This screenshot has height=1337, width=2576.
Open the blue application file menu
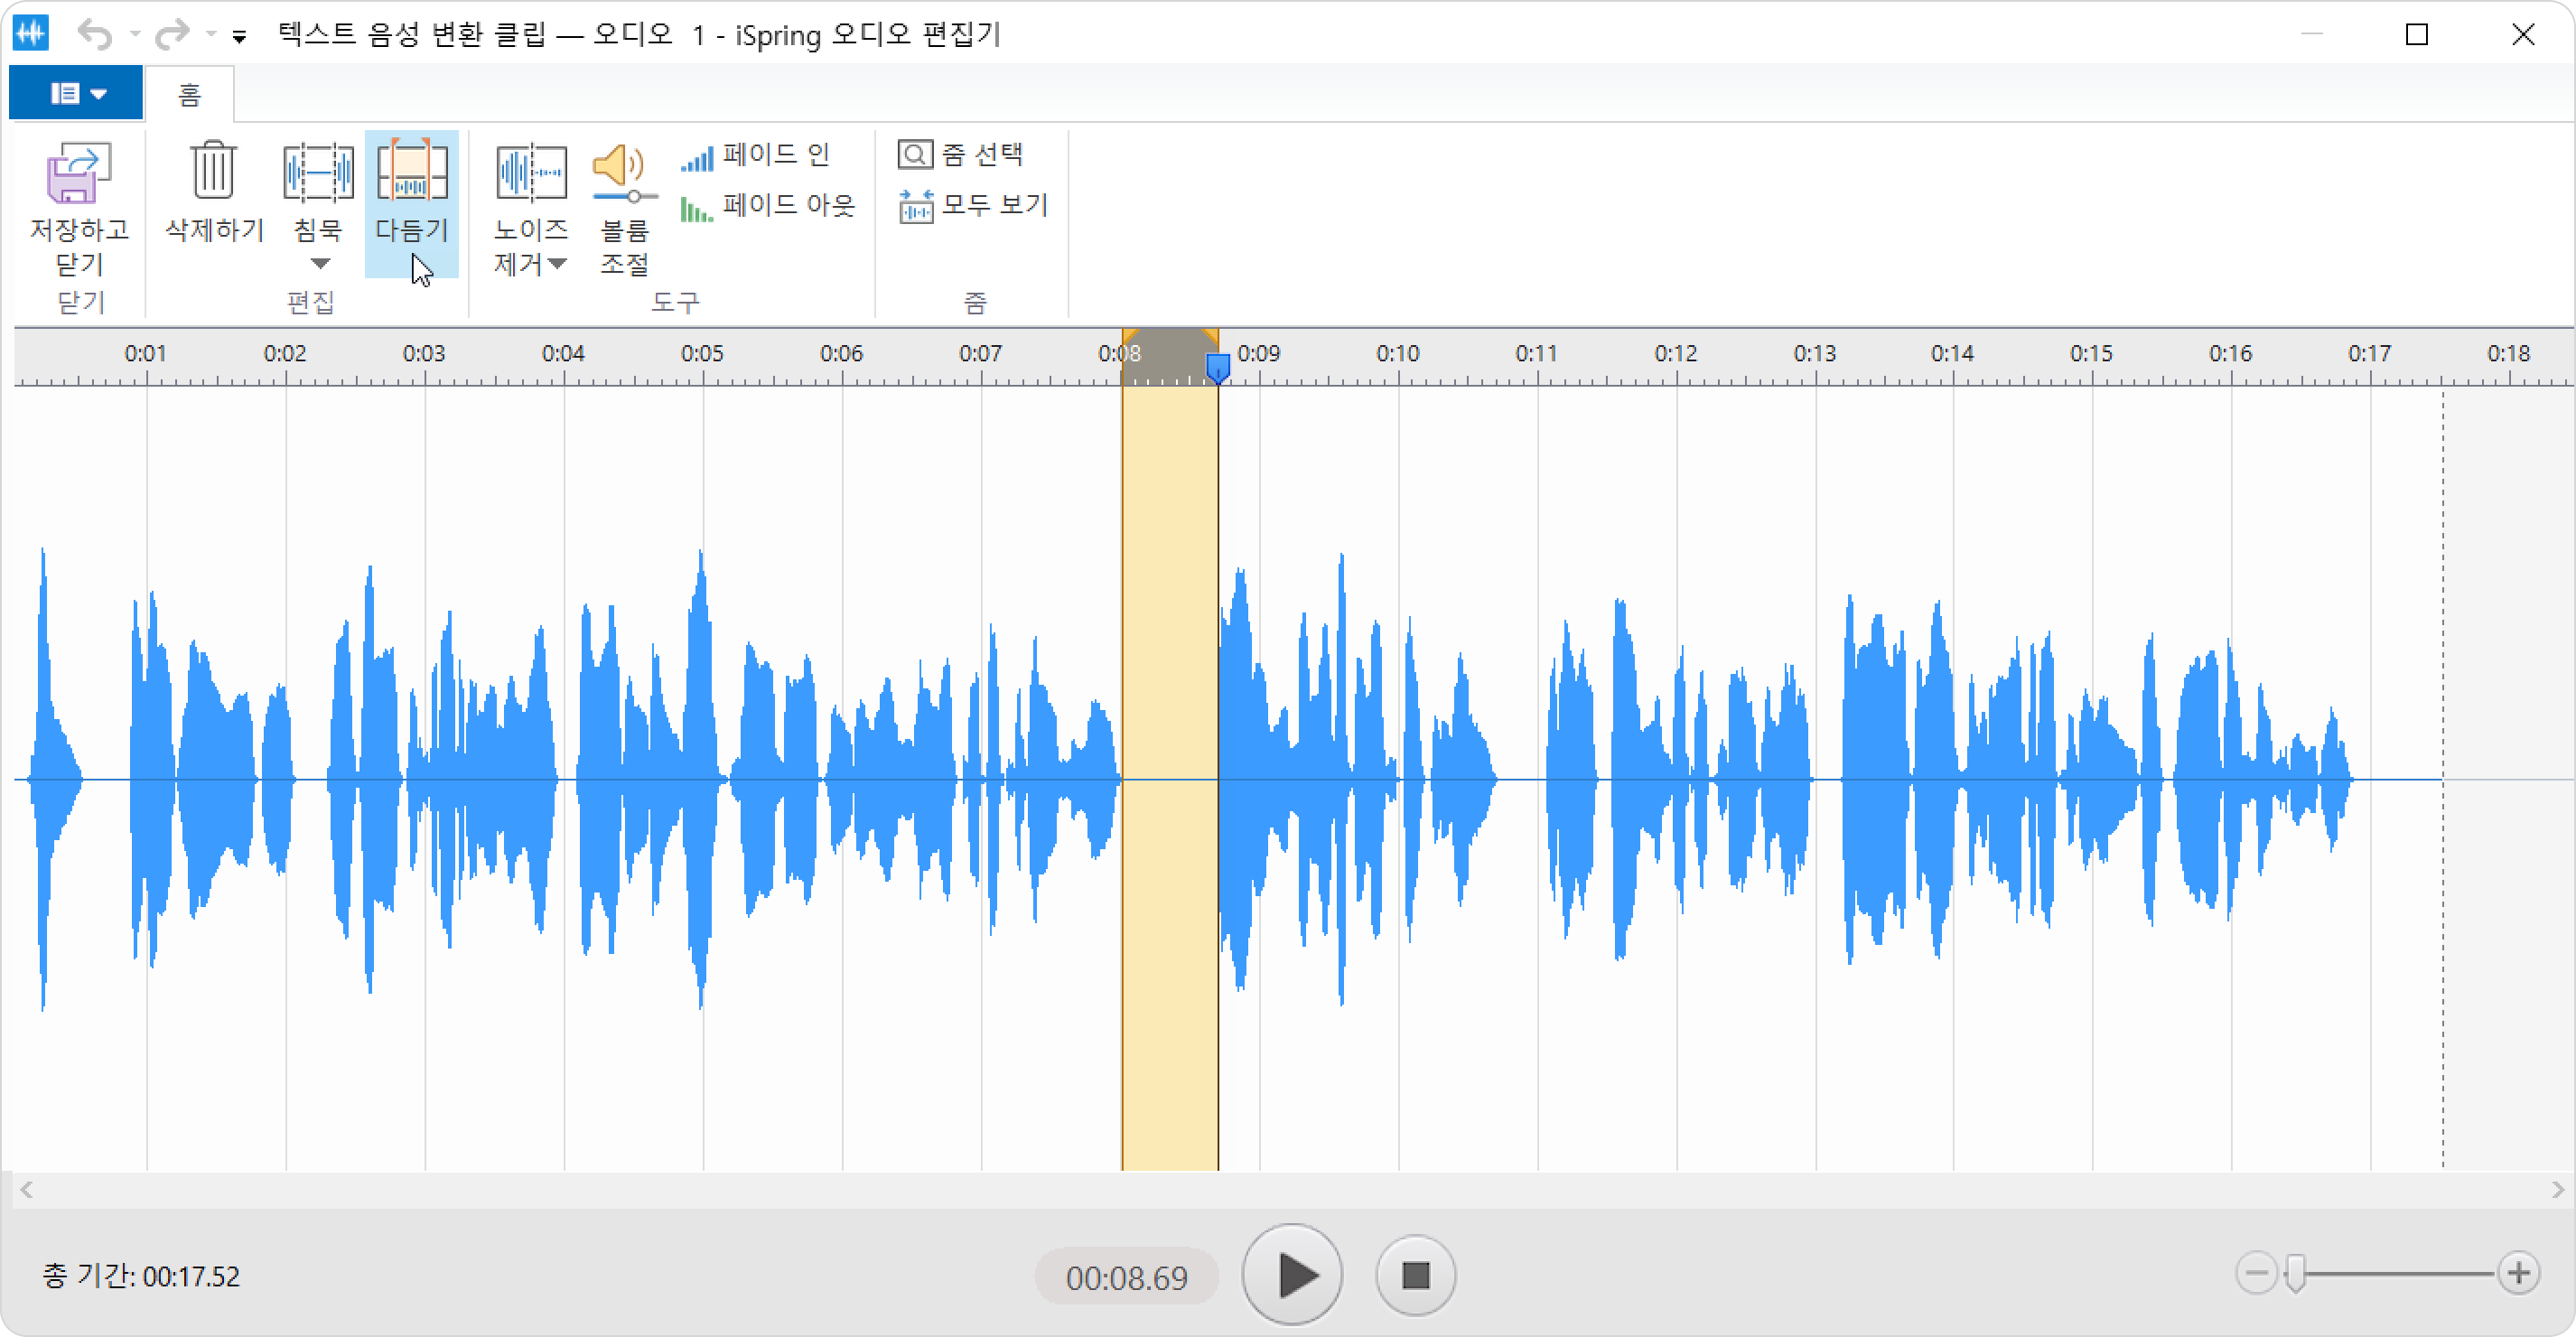coord(76,93)
